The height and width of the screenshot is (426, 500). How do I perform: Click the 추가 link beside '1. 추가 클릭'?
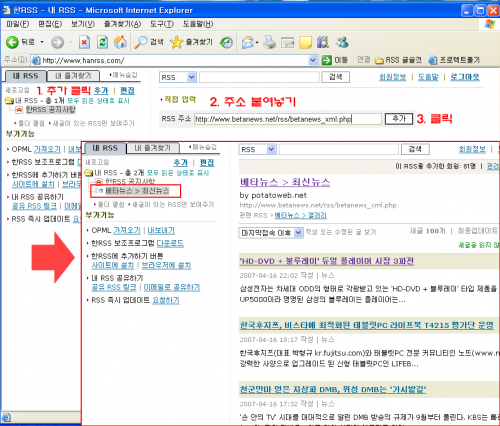point(101,91)
